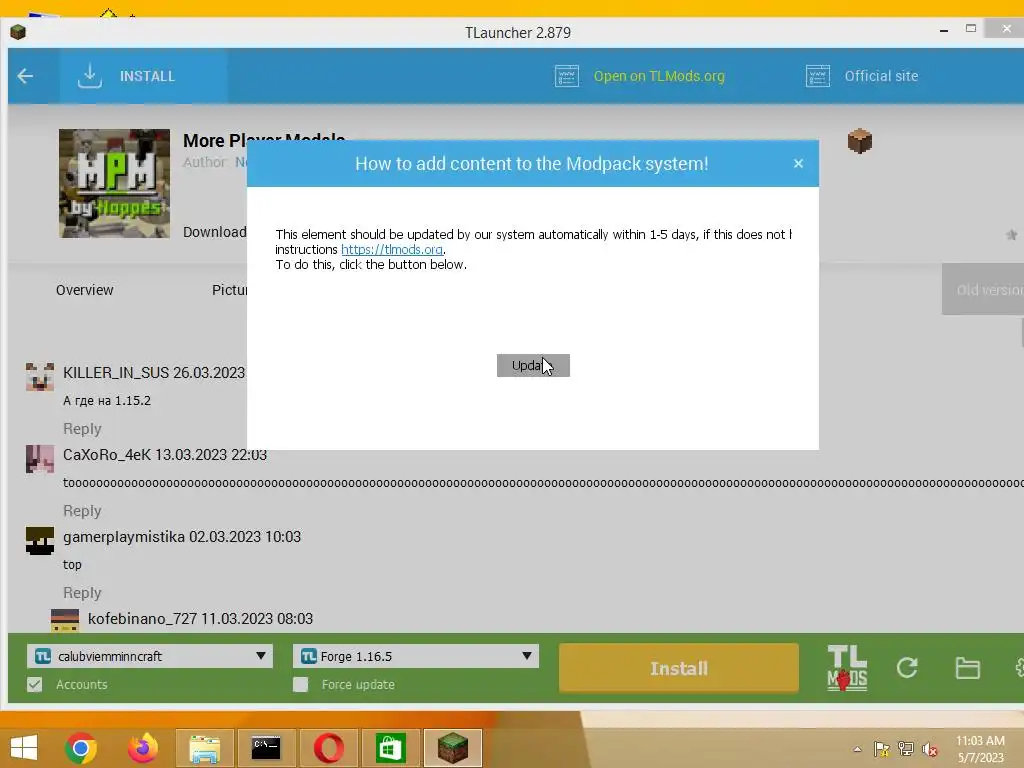Toggle the Accounts checkbox

point(35,684)
